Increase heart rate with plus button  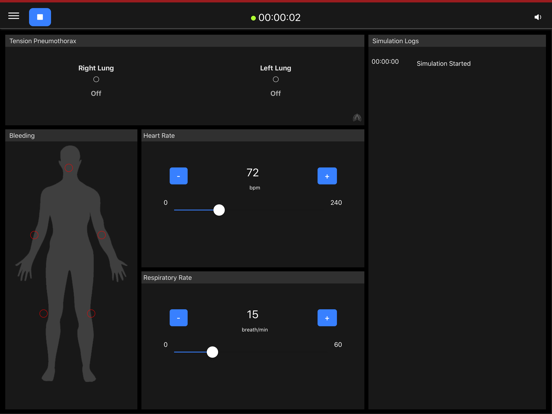327,176
